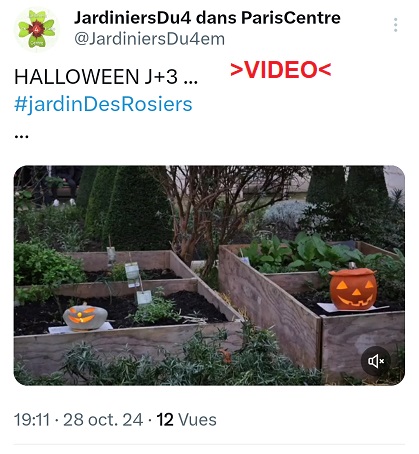419x454 pixels.
Task: Expand the truncated text via the ellipsis line
Action: [x=22, y=136]
